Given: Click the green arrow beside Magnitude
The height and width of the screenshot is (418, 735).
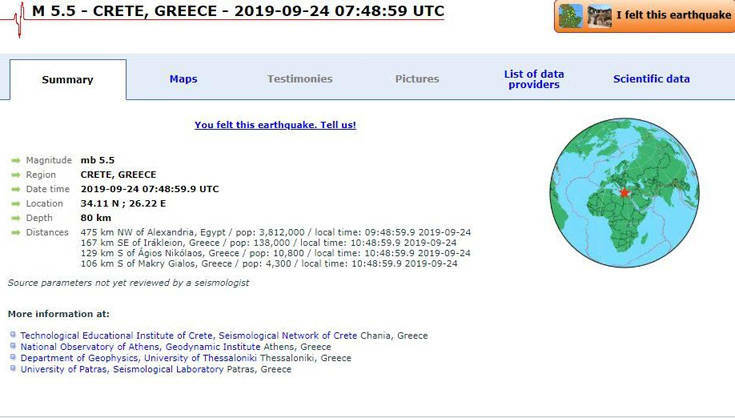Looking at the screenshot, I should click(x=16, y=160).
